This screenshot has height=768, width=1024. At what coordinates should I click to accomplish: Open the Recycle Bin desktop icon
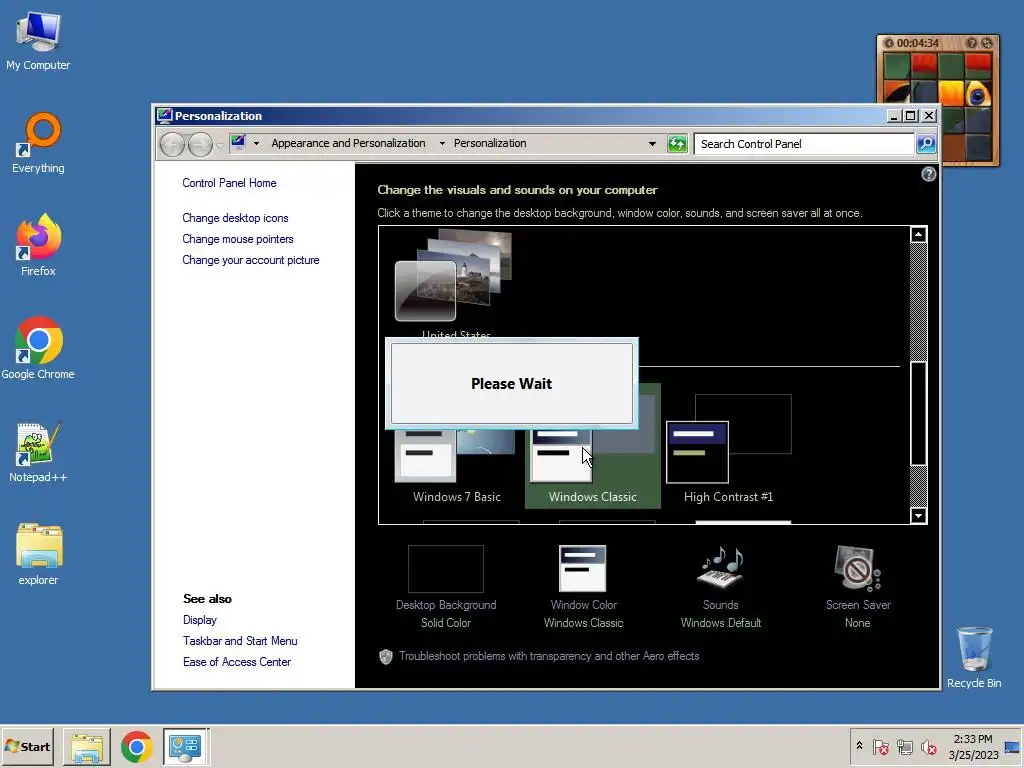974,658
